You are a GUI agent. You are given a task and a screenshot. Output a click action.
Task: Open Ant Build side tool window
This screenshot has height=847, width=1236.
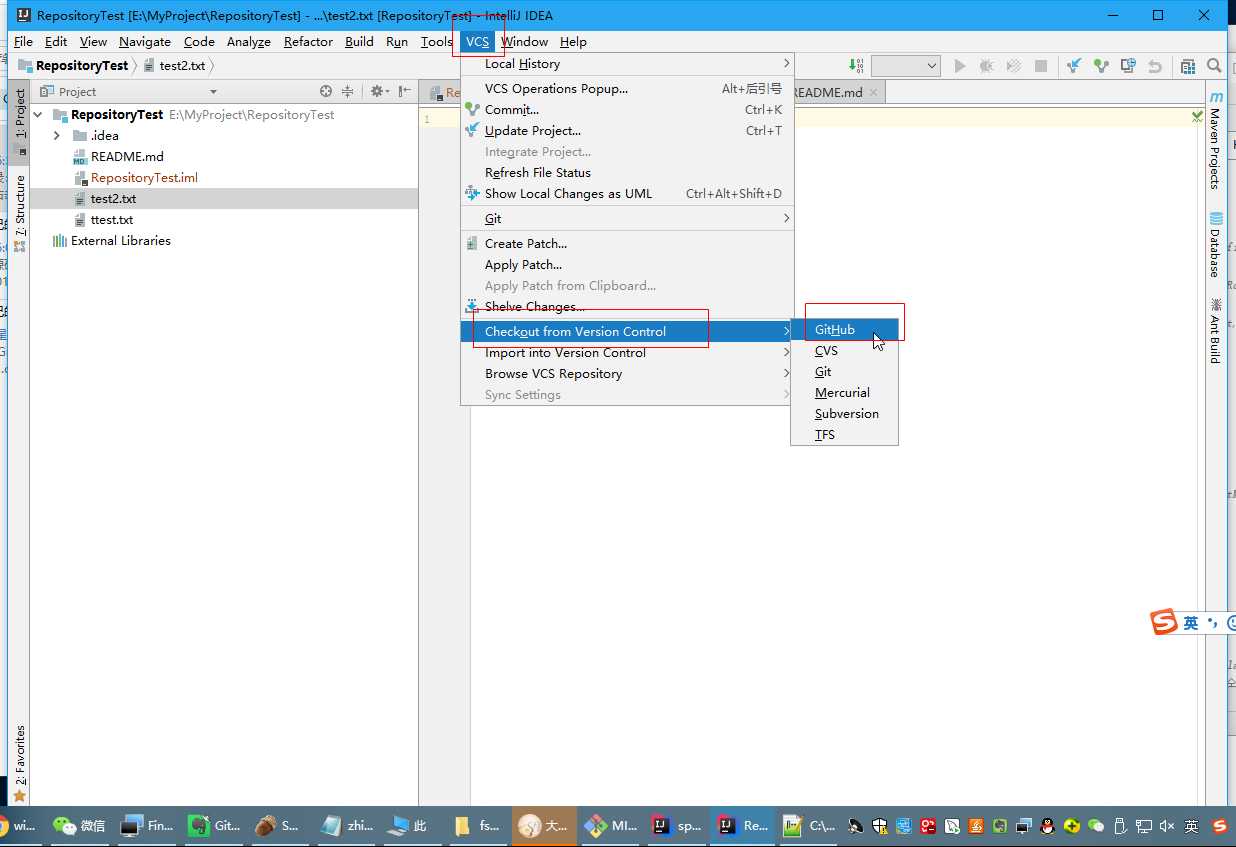tap(1216, 331)
